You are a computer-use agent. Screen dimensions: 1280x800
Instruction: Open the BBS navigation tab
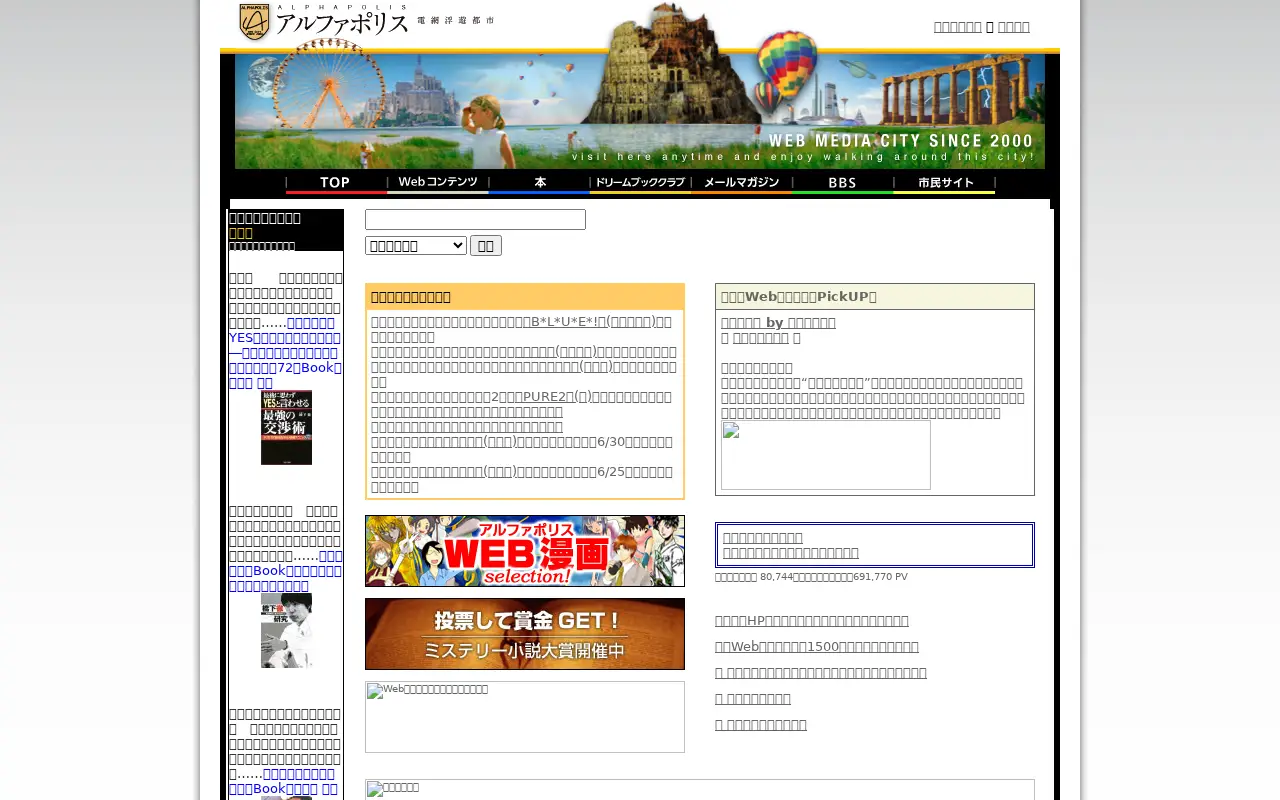pyautogui.click(x=842, y=184)
